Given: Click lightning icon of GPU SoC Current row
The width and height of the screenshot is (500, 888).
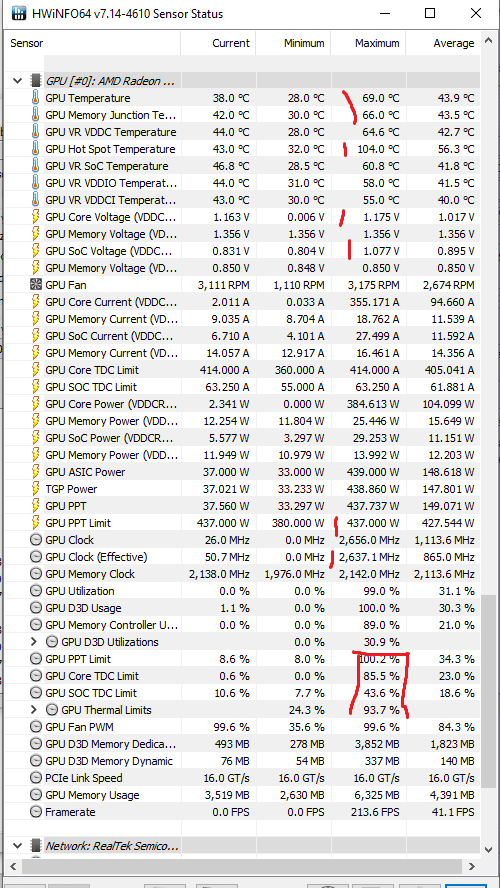Looking at the screenshot, I should coord(36,336).
